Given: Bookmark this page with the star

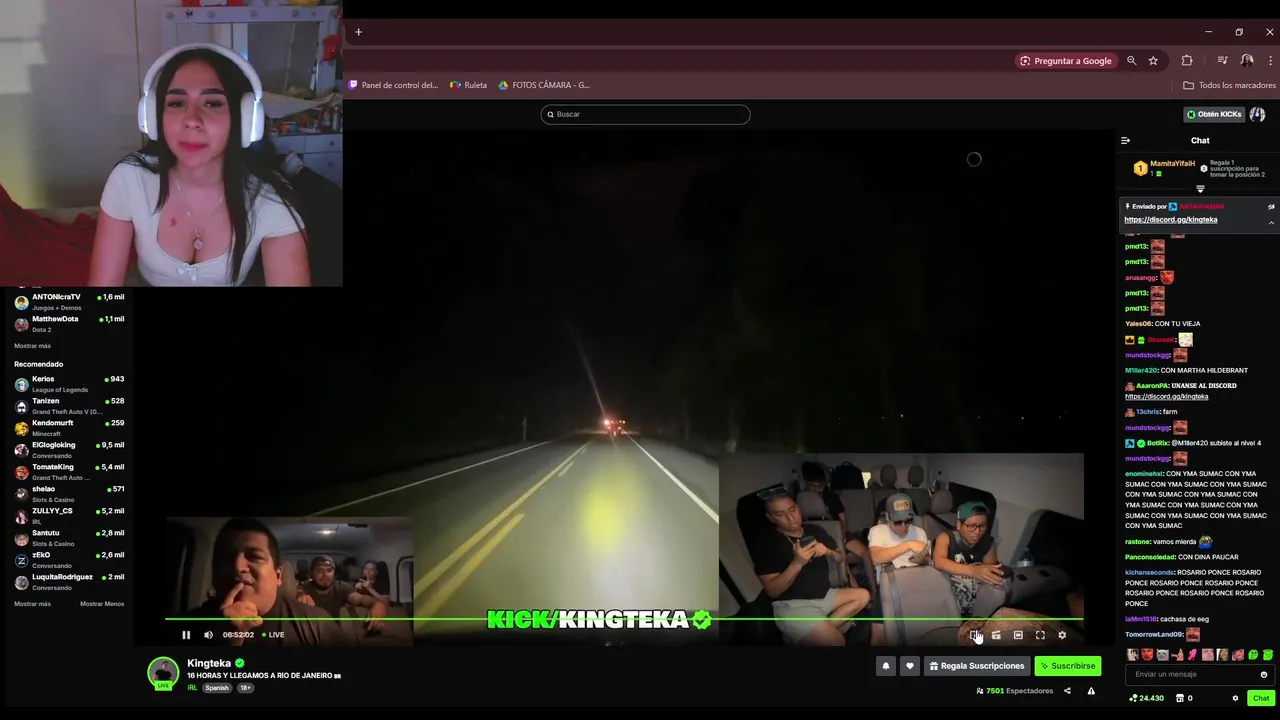Looking at the screenshot, I should 1153,61.
